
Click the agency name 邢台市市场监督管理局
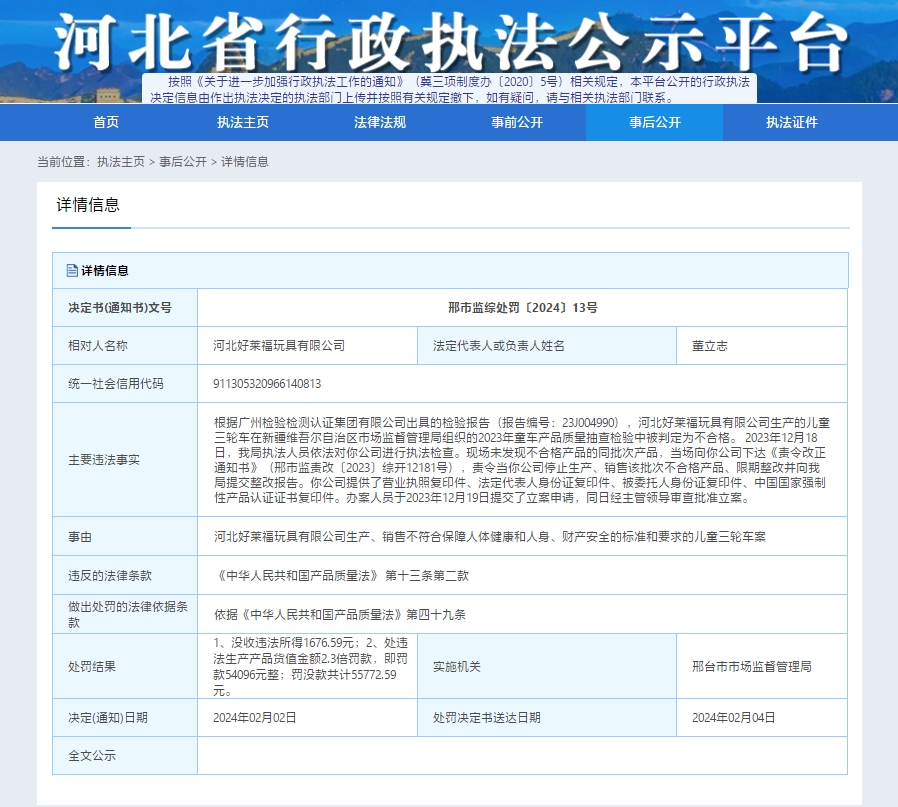751,667
